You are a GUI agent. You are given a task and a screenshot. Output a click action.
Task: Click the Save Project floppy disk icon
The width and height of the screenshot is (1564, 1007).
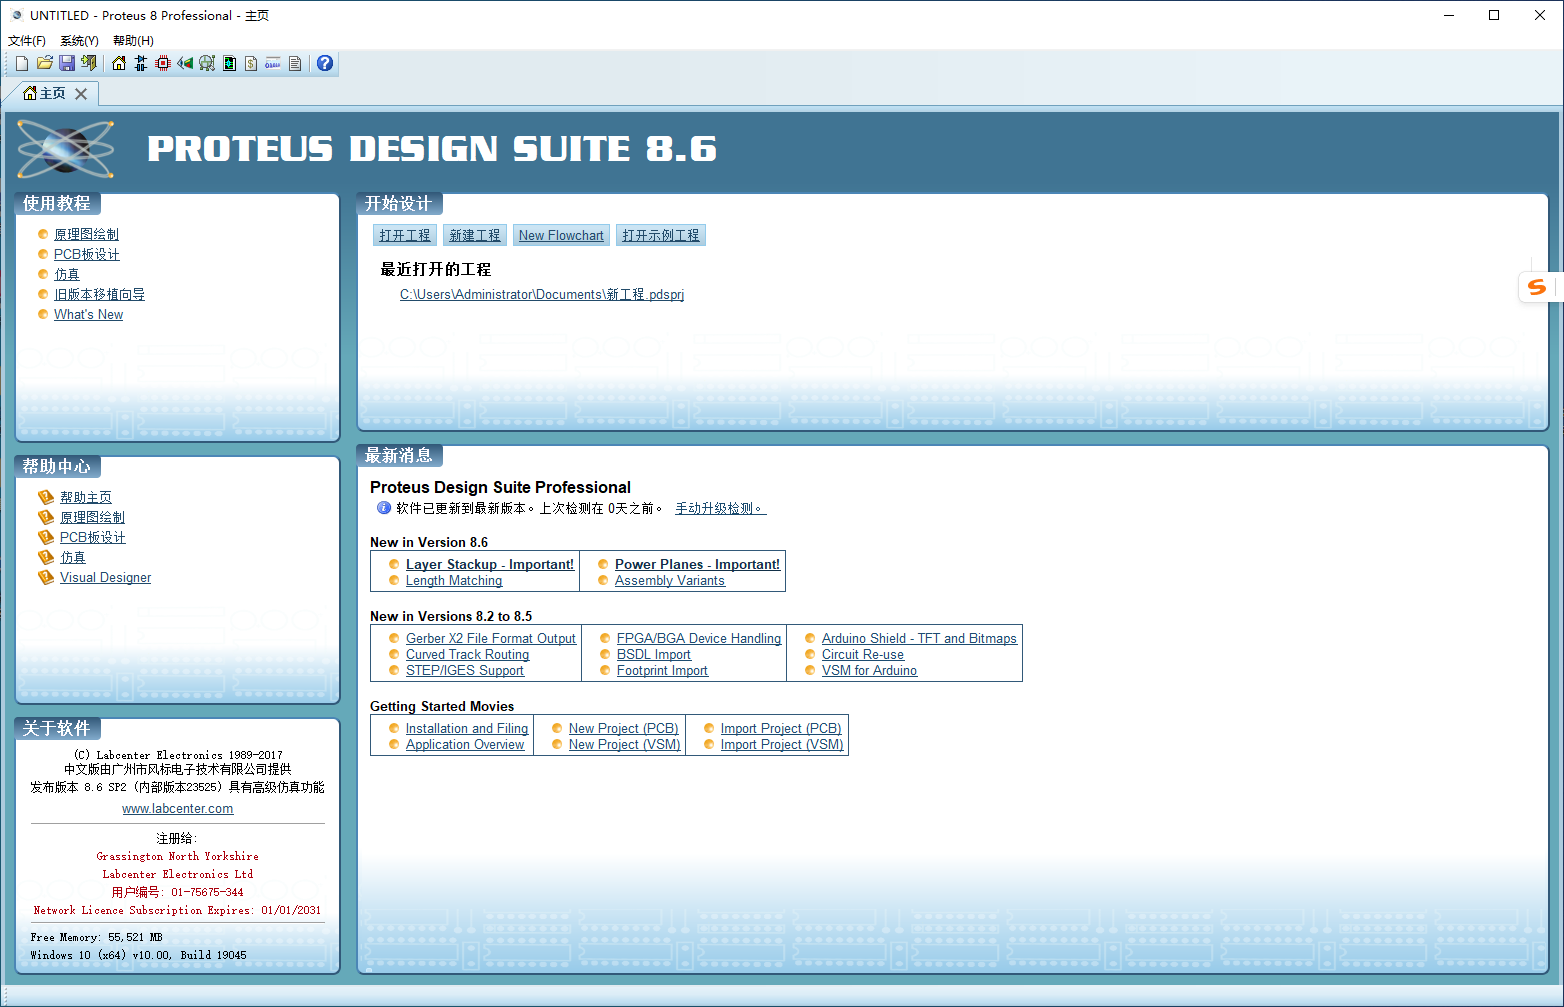pyautogui.click(x=67, y=63)
